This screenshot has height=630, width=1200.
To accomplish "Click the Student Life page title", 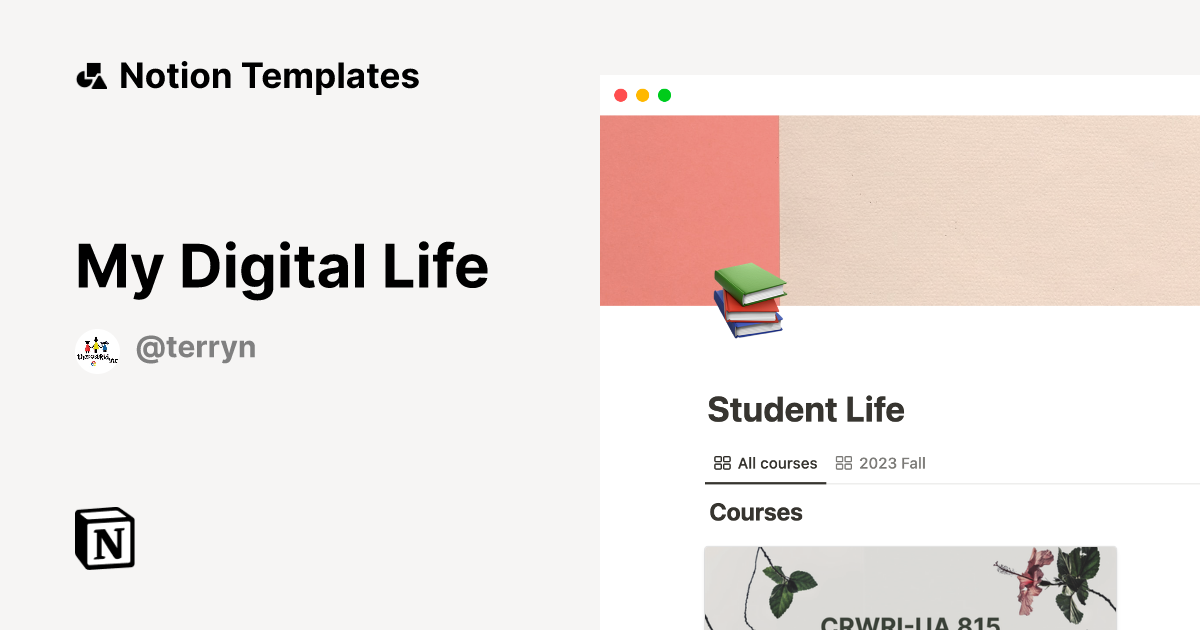I will pos(805,410).
